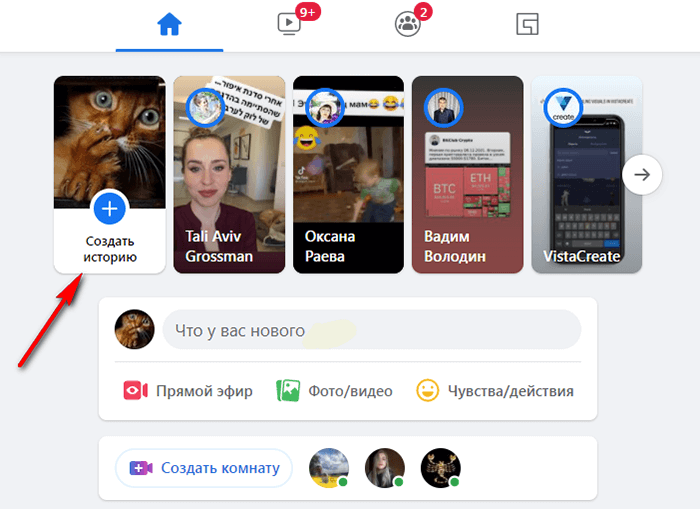Click the Создать комнату button
The height and width of the screenshot is (509, 700).
click(x=204, y=468)
